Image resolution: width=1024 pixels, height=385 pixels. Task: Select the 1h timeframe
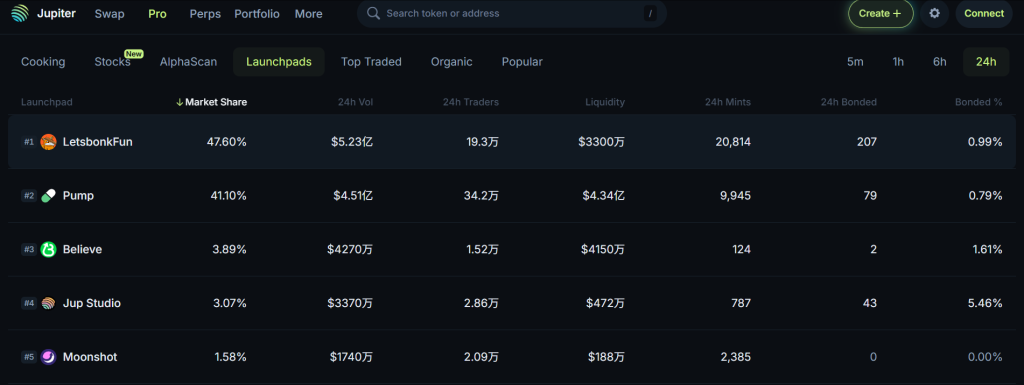pos(898,62)
